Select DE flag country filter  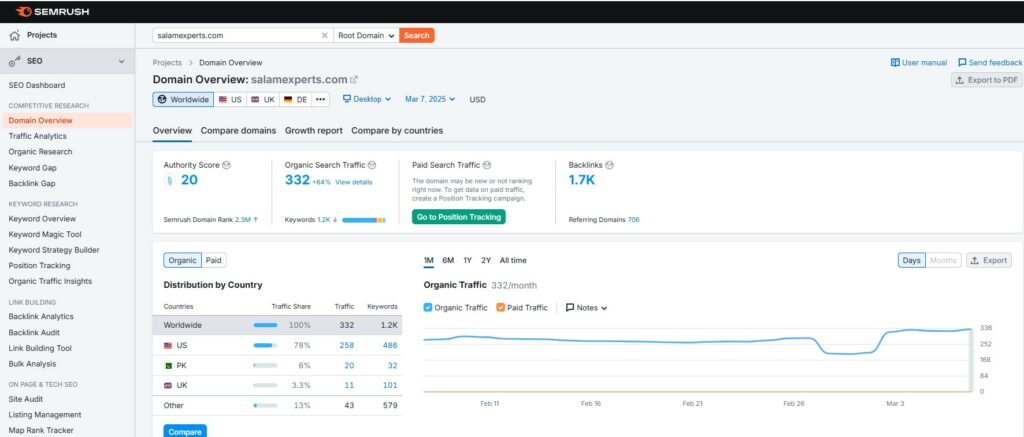click(295, 99)
